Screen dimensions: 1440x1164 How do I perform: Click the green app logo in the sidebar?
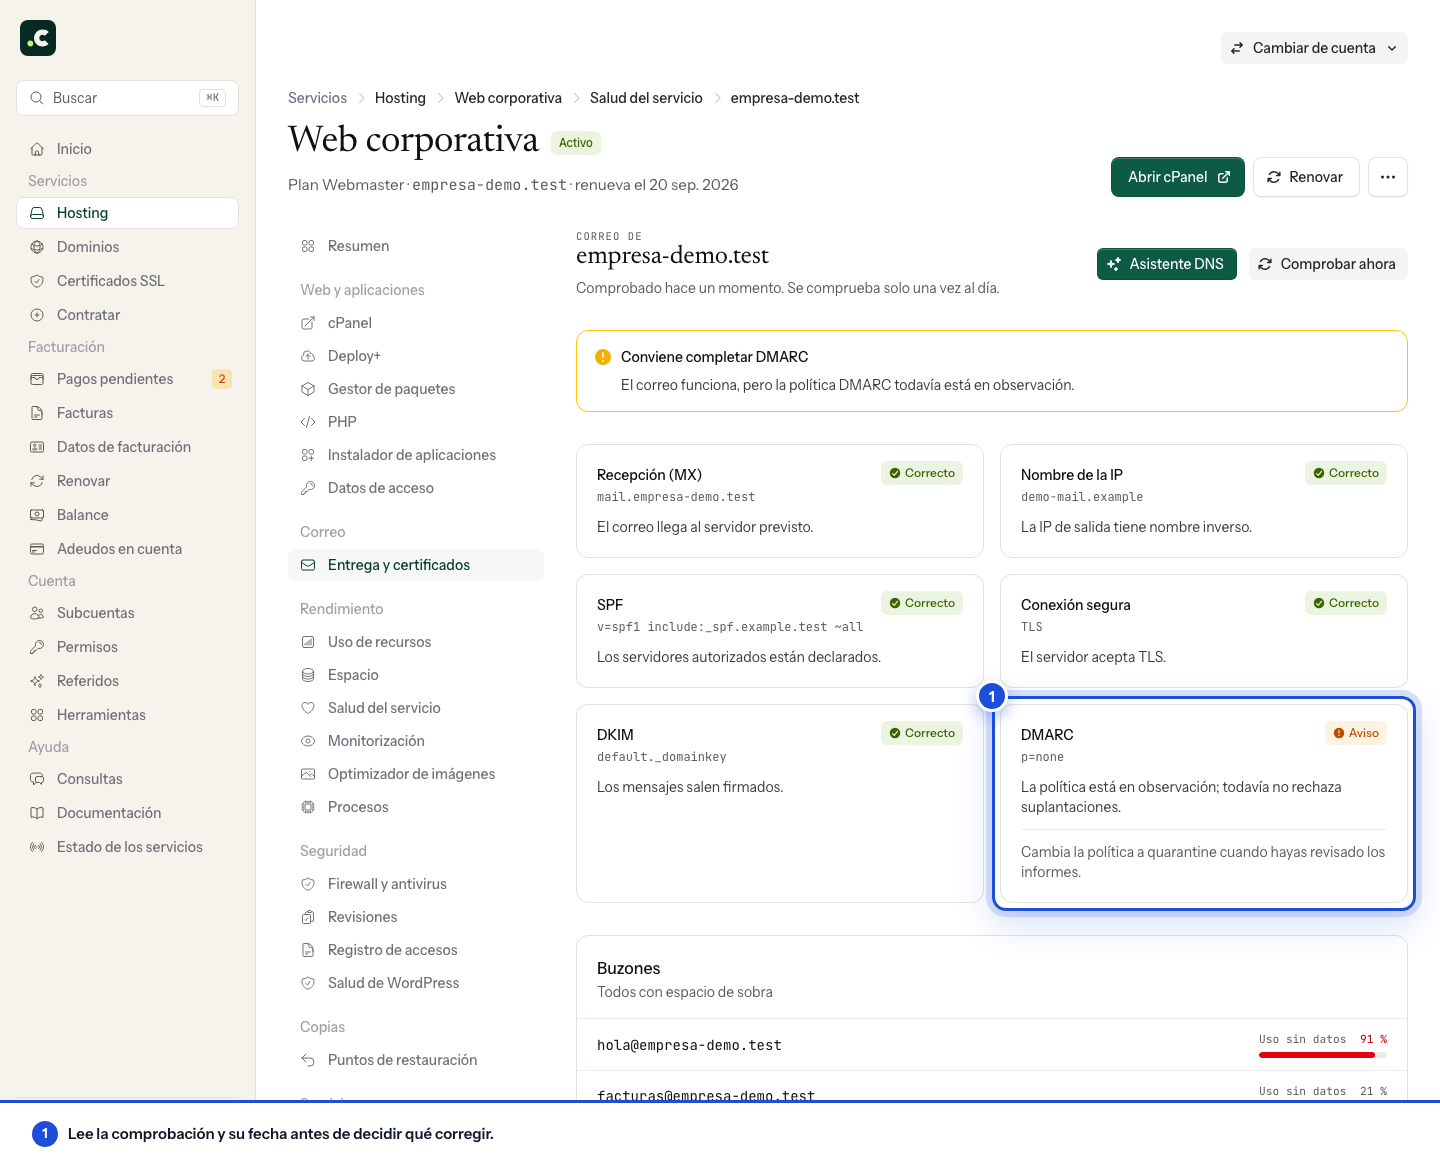tap(38, 38)
